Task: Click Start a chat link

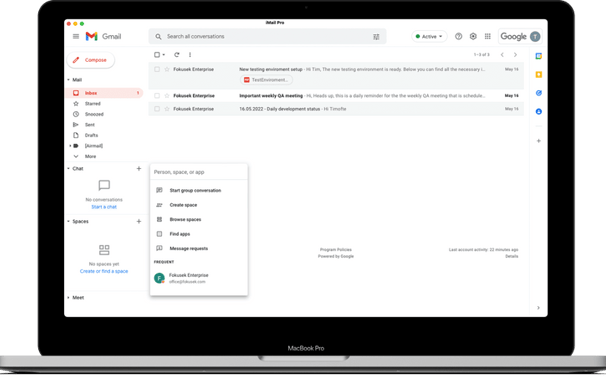Action: pyautogui.click(x=104, y=207)
